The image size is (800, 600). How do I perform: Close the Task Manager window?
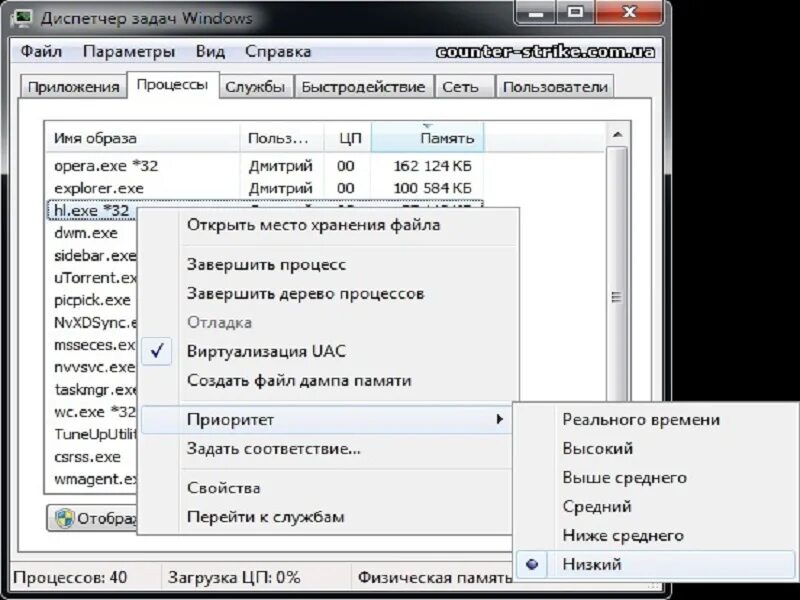(x=630, y=12)
